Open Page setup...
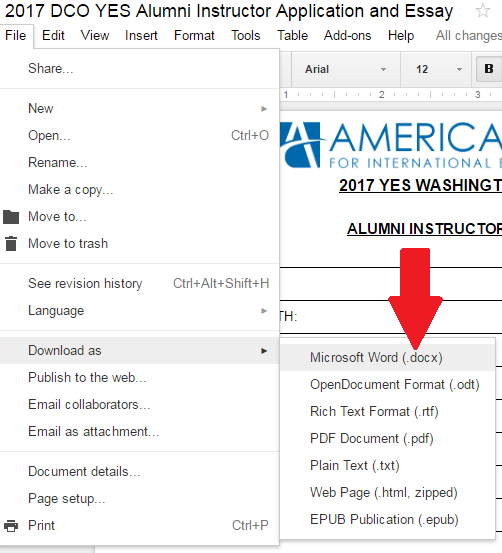502x553 pixels. 140,499
